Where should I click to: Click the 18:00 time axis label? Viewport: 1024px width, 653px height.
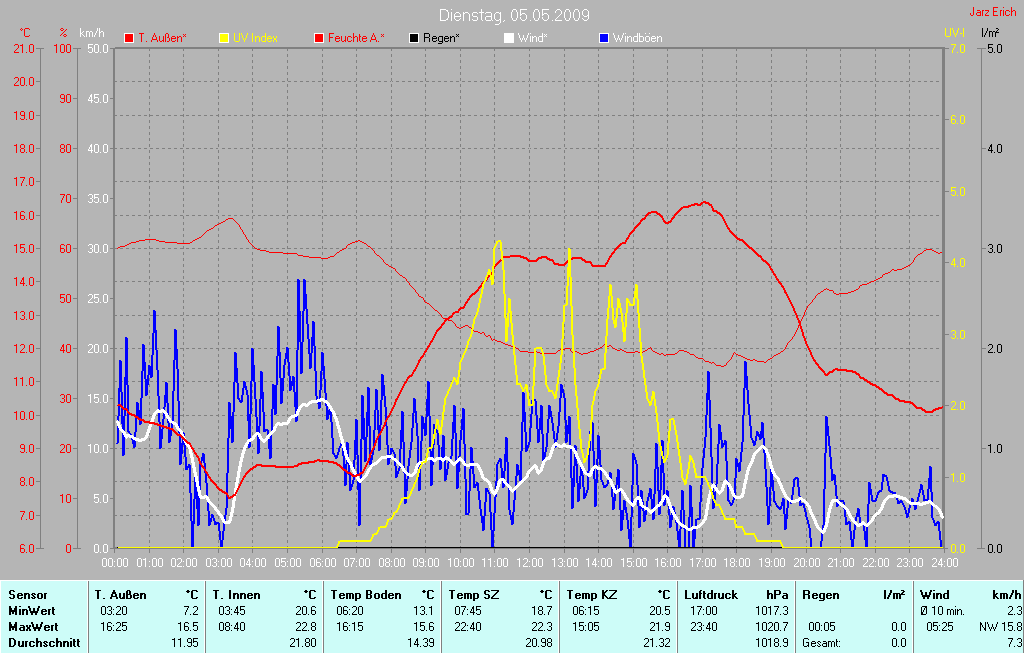(x=737, y=562)
